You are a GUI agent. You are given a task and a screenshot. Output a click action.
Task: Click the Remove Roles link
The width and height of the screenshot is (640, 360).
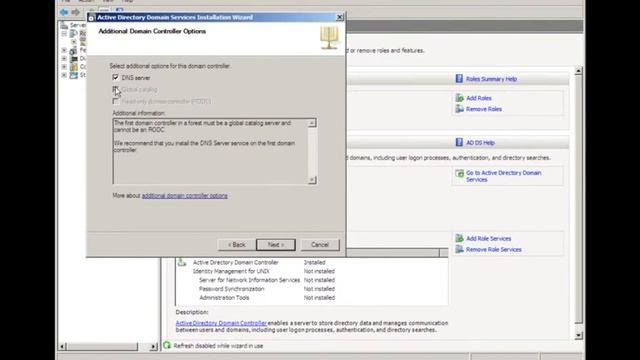(x=484, y=109)
